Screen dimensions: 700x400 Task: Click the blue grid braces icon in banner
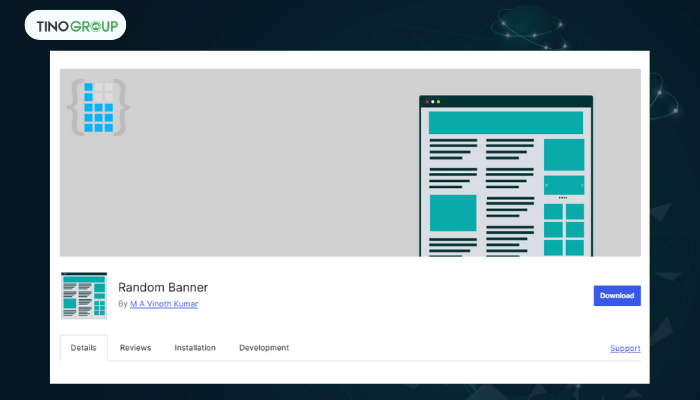[x=98, y=108]
